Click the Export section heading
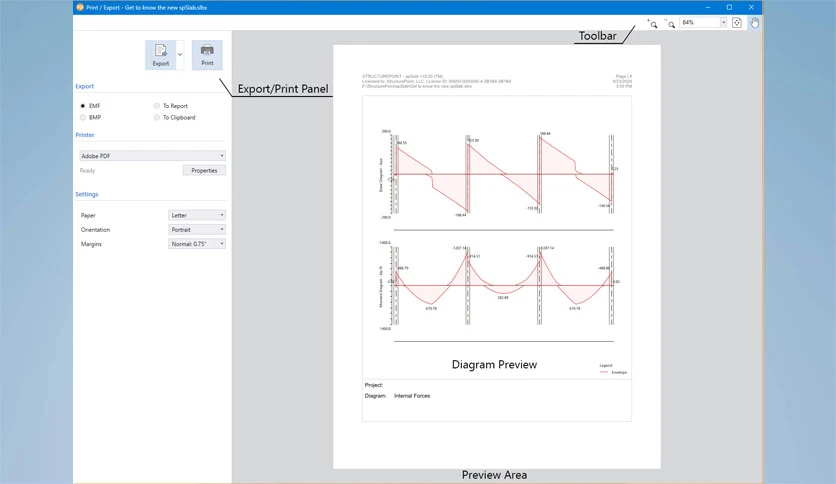 click(x=84, y=86)
